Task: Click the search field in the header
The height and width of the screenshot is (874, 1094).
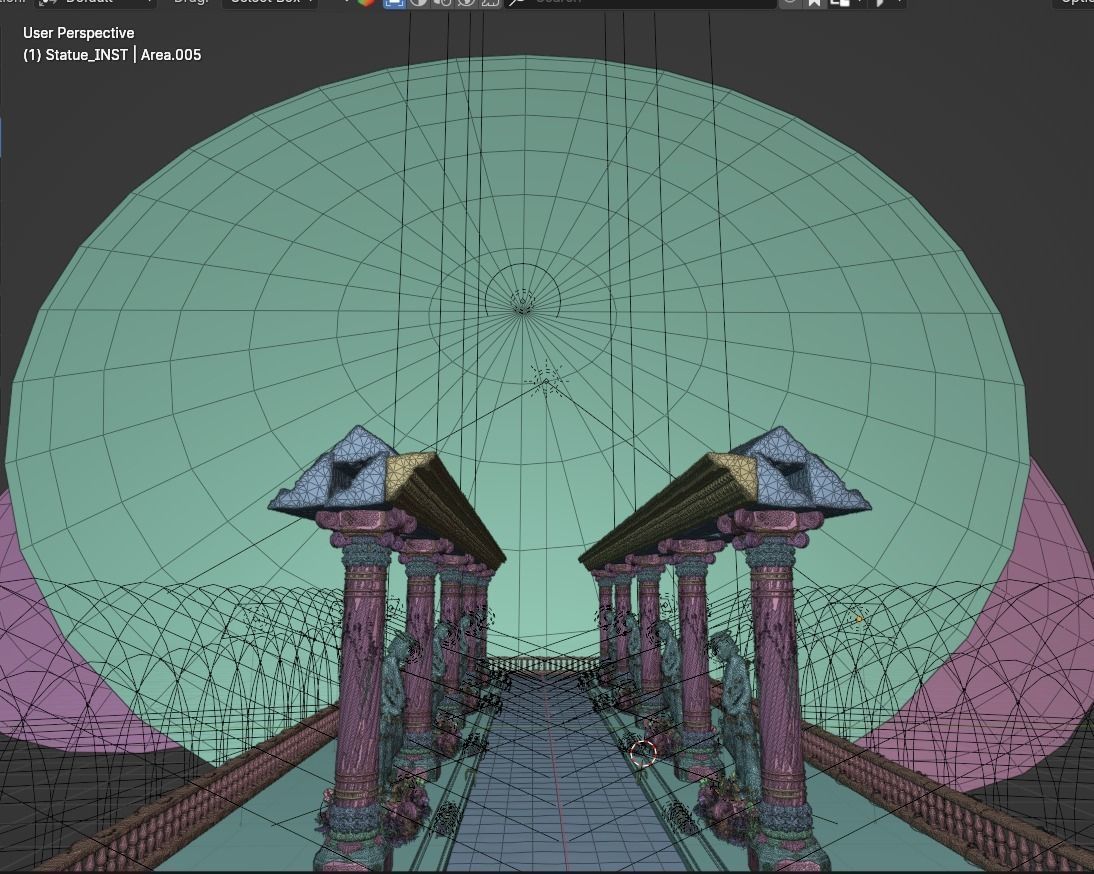Action: (640, 3)
